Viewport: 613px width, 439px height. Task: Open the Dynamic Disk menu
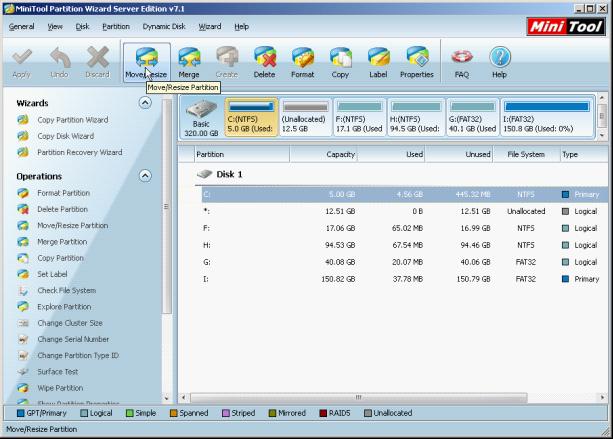(x=164, y=27)
